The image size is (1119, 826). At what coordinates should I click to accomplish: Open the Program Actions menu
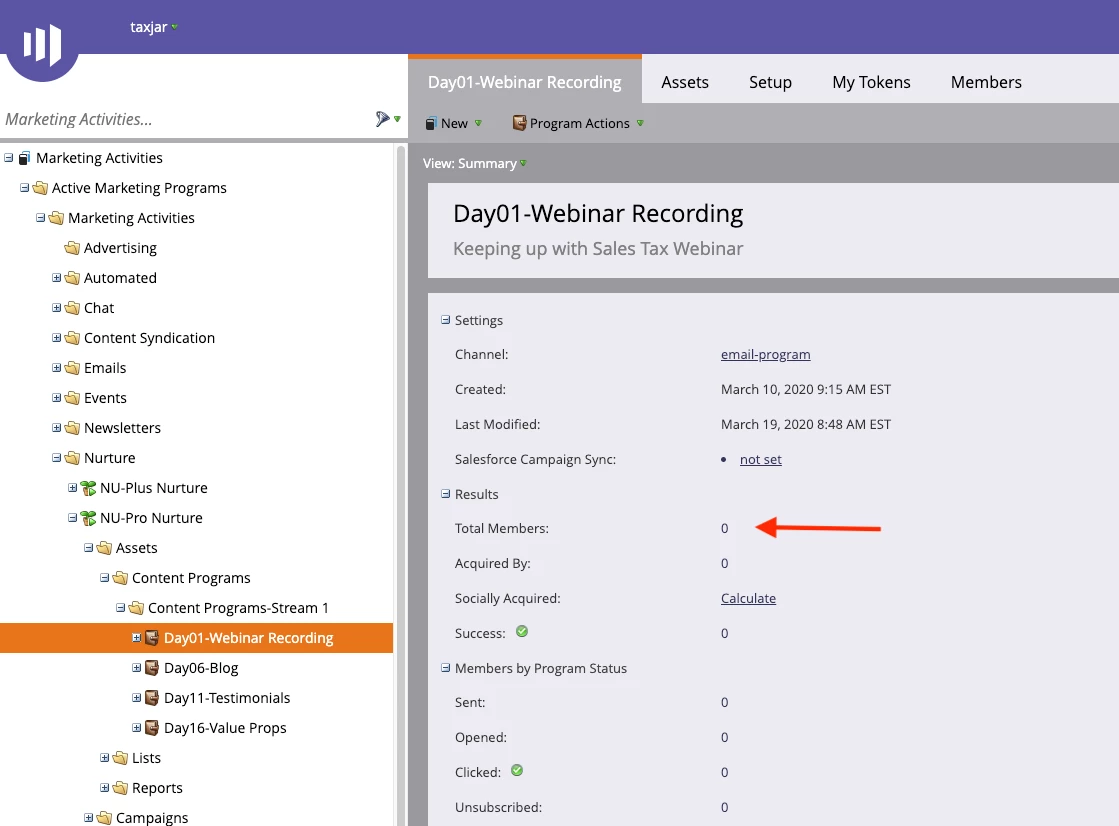tap(578, 124)
